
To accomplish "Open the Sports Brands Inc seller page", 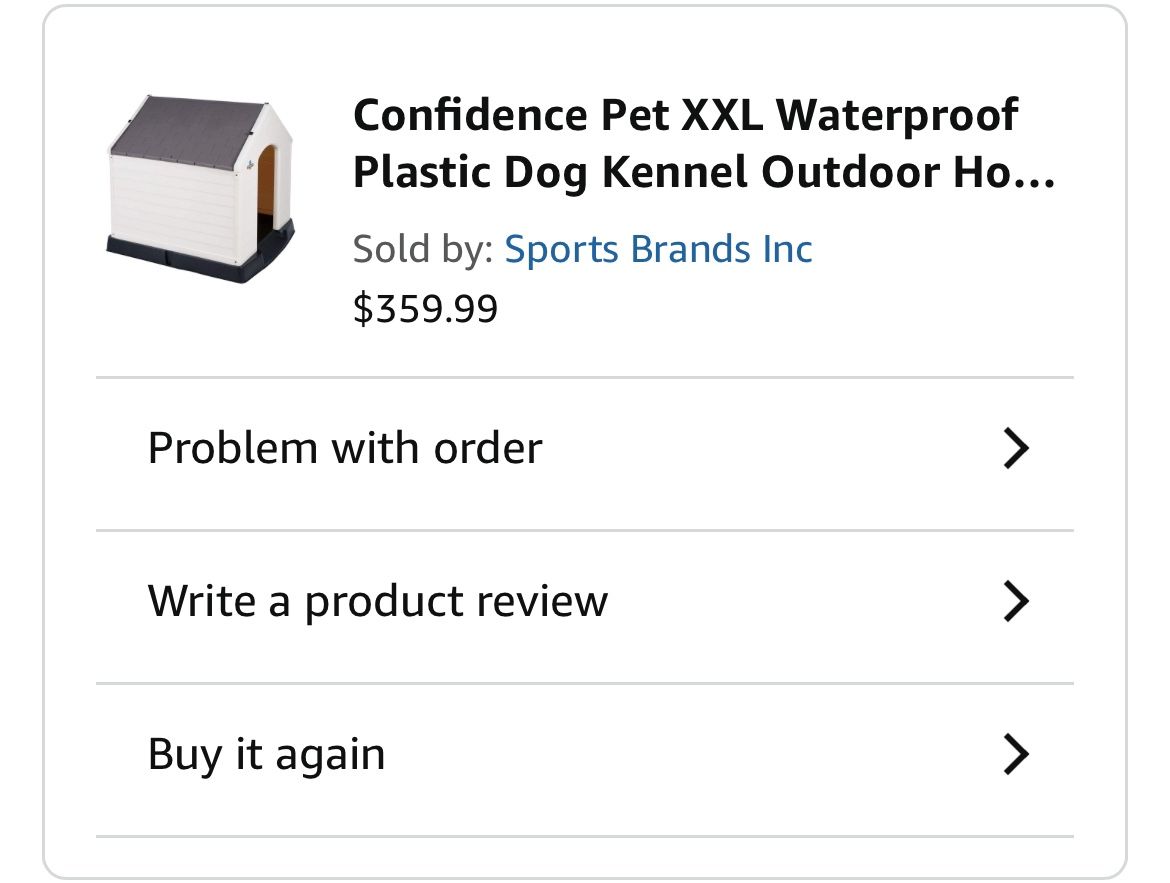I will (x=659, y=248).
